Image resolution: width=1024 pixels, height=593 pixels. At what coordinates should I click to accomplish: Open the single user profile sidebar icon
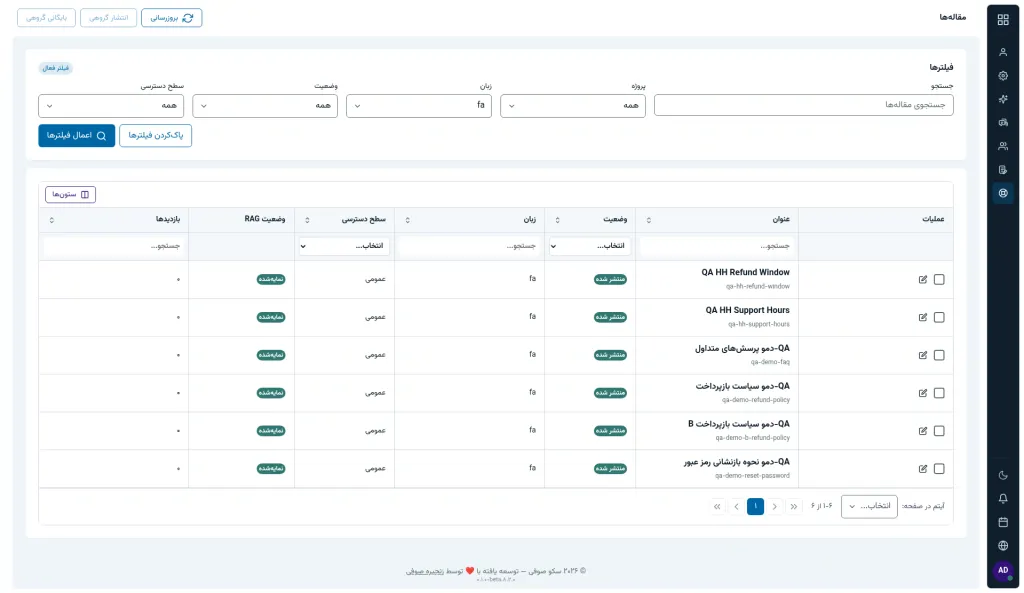pyautogui.click(x=1002, y=52)
